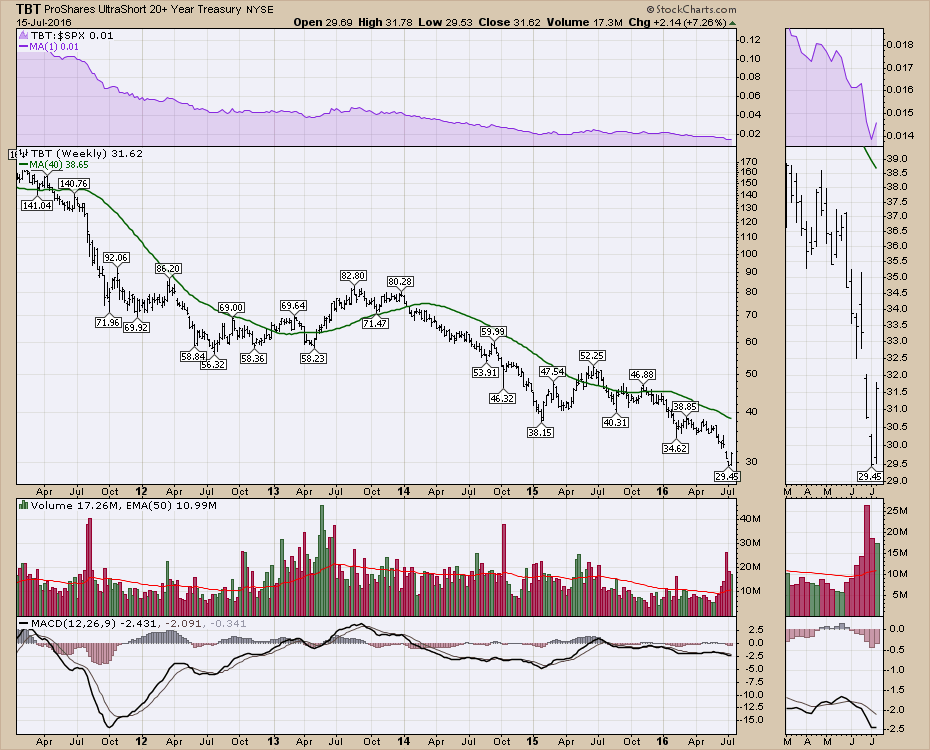930x750 pixels.
Task: Click the 29.45 annotation in the right zoom panel
Action: tap(870, 476)
